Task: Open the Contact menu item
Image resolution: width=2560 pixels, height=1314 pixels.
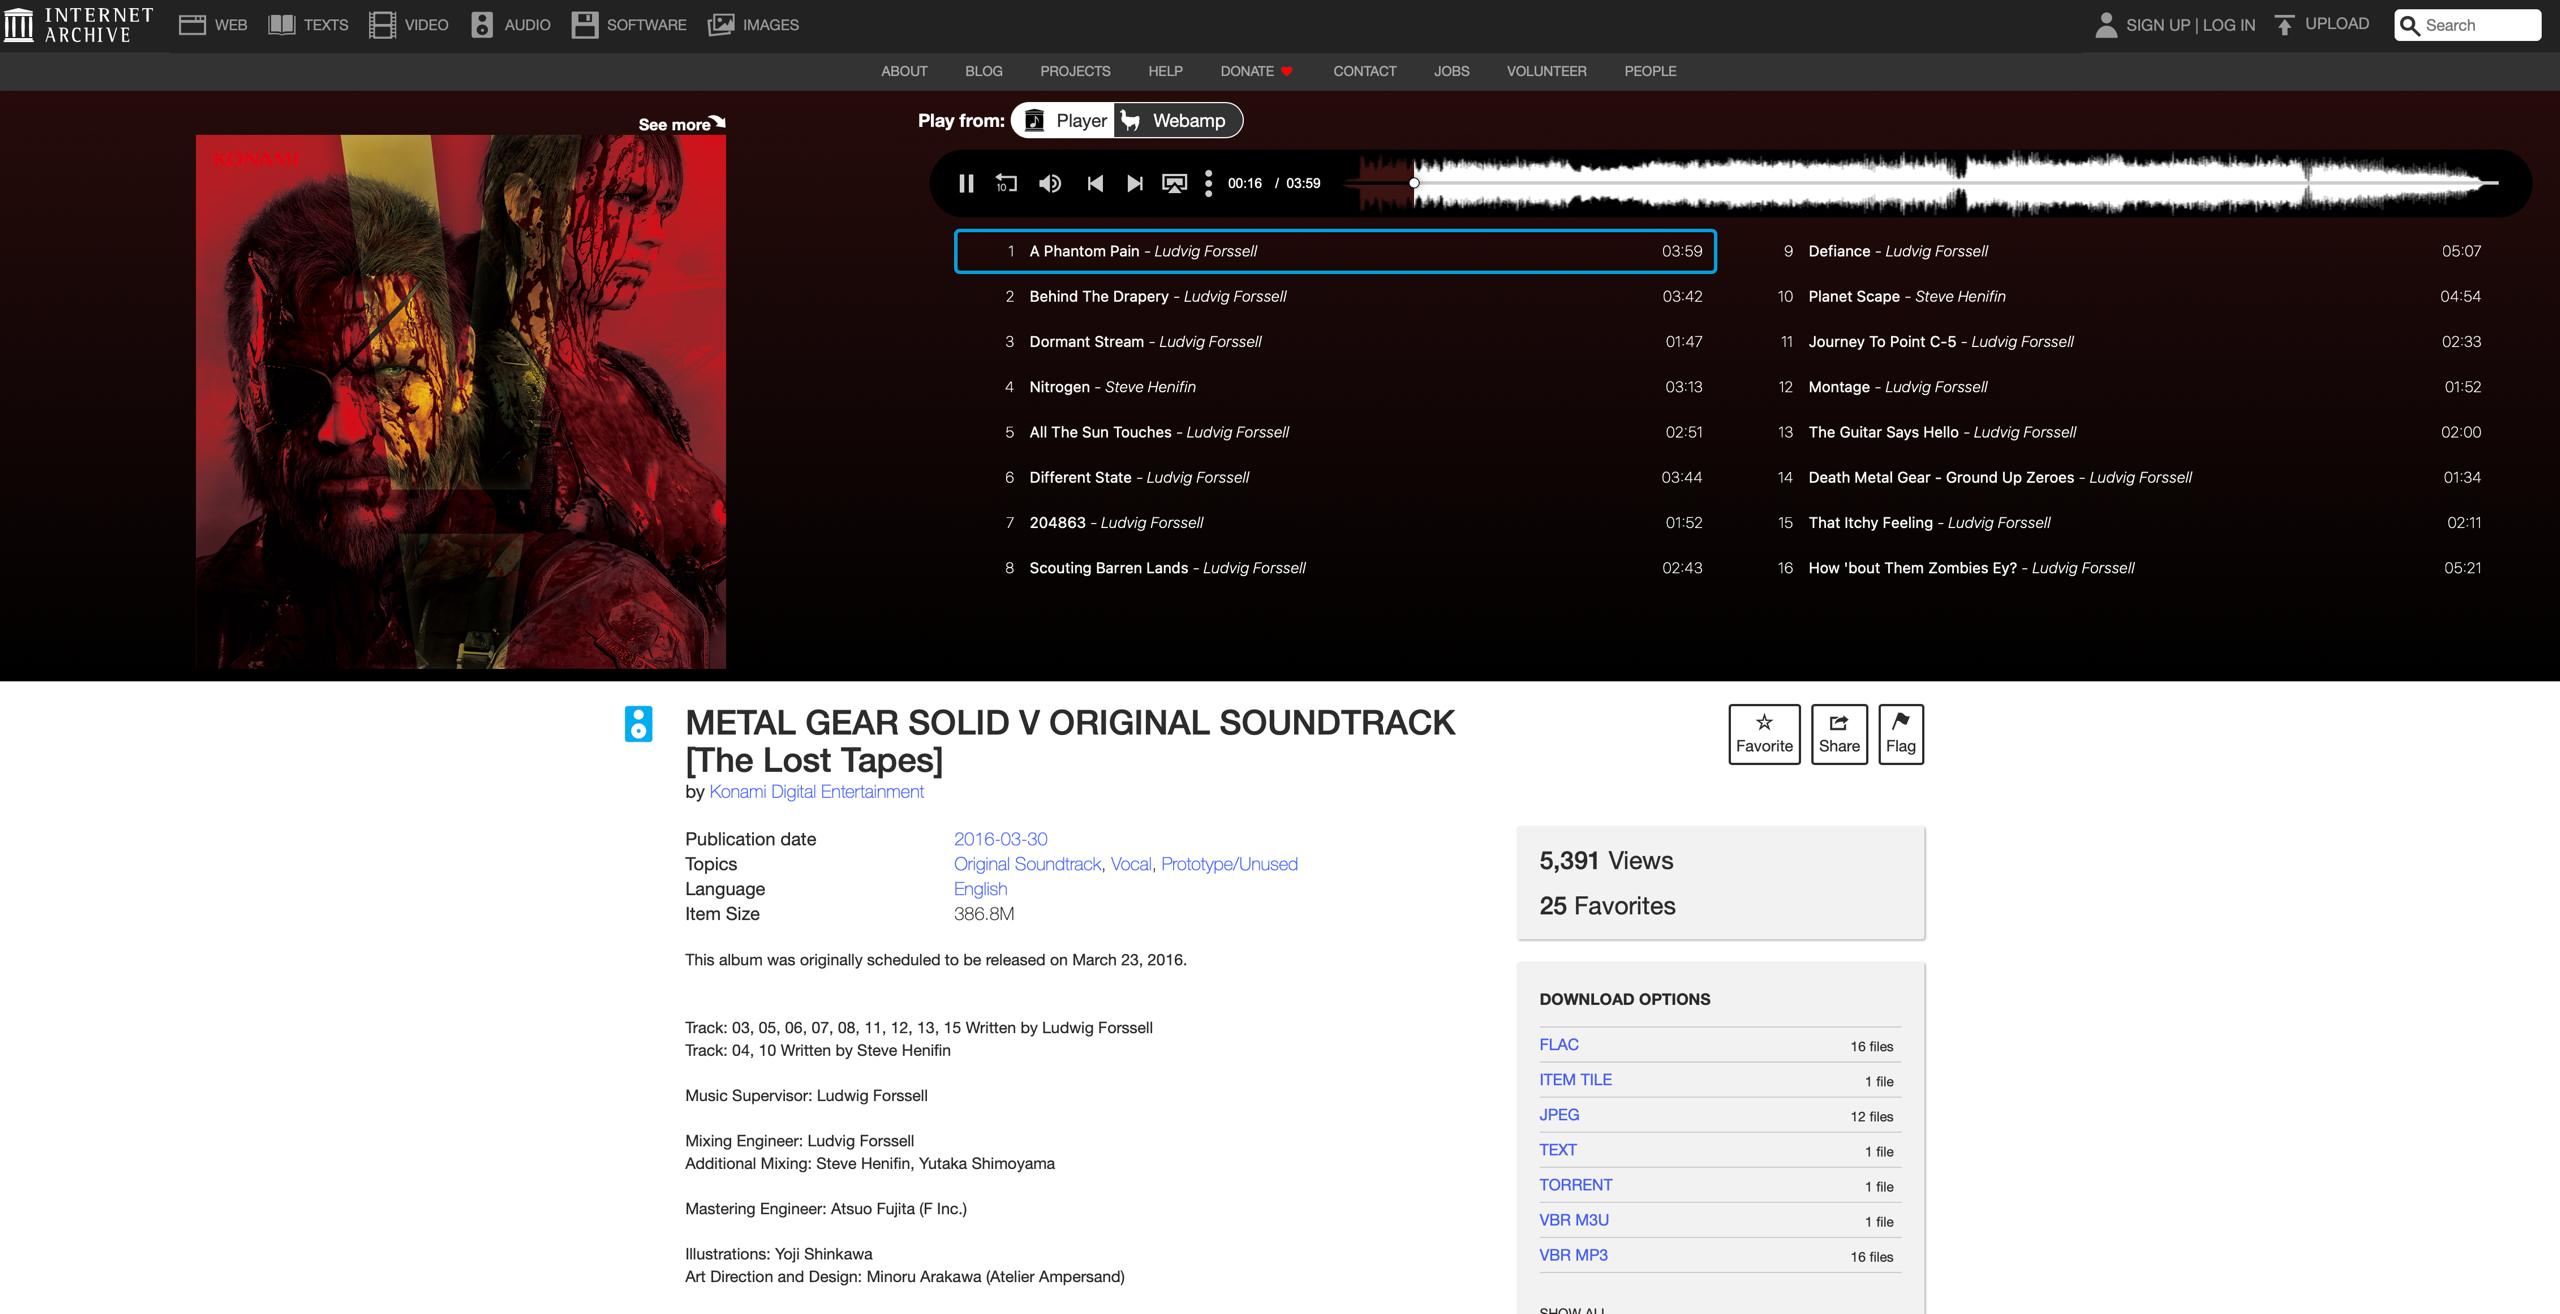Action: click(1364, 71)
